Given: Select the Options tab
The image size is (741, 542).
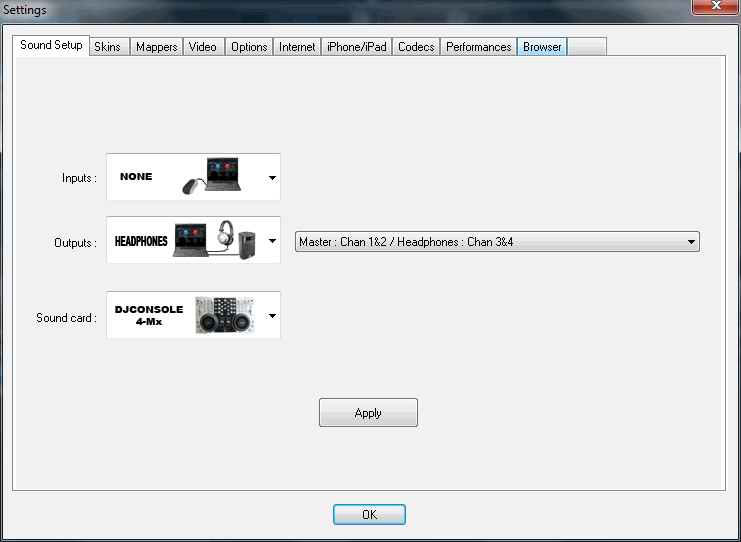Looking at the screenshot, I should coord(249,47).
